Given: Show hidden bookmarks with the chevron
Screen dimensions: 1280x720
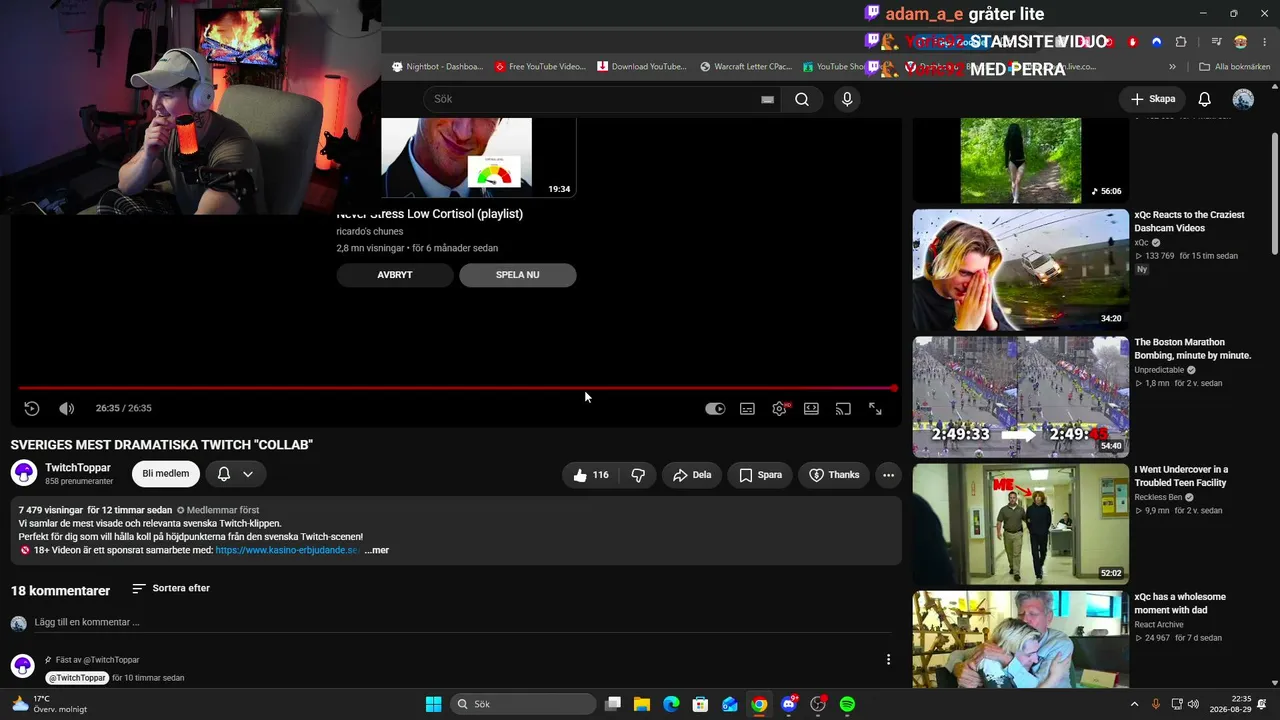Looking at the screenshot, I should click(1172, 67).
